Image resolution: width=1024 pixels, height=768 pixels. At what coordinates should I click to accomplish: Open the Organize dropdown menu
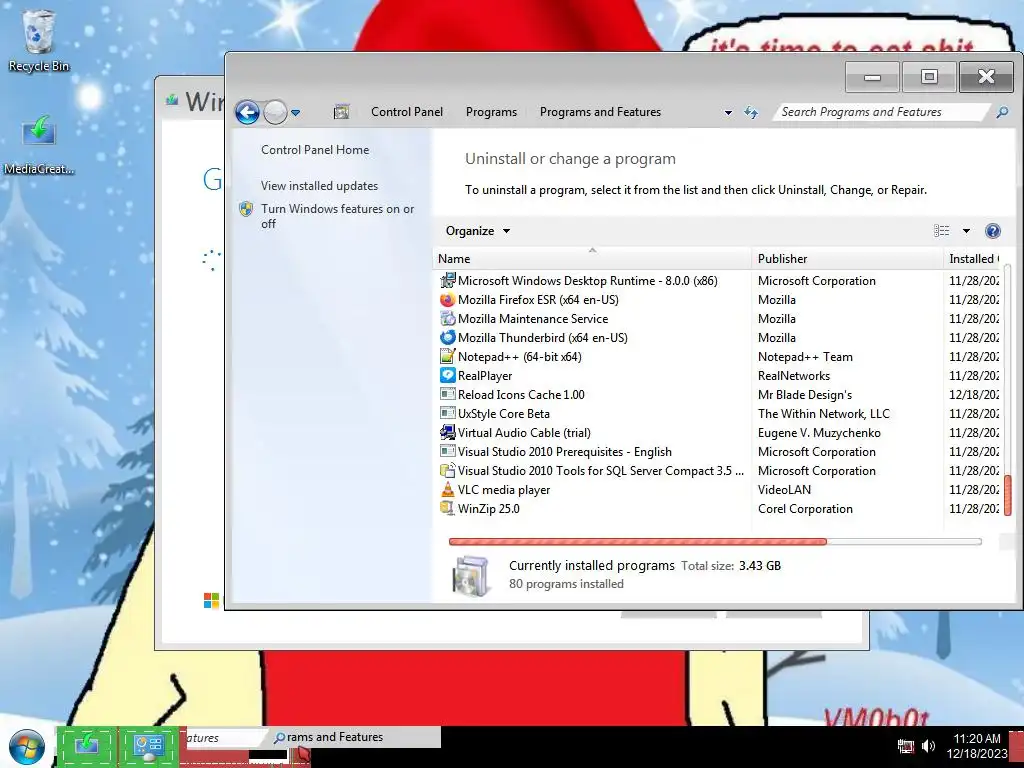477,231
